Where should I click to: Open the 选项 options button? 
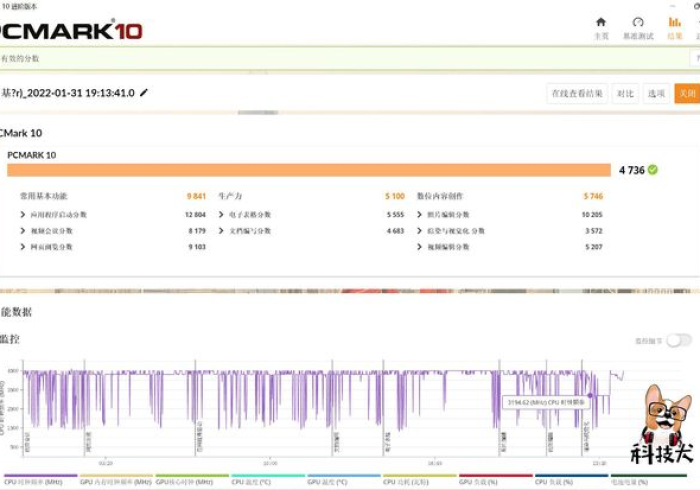pos(656,93)
